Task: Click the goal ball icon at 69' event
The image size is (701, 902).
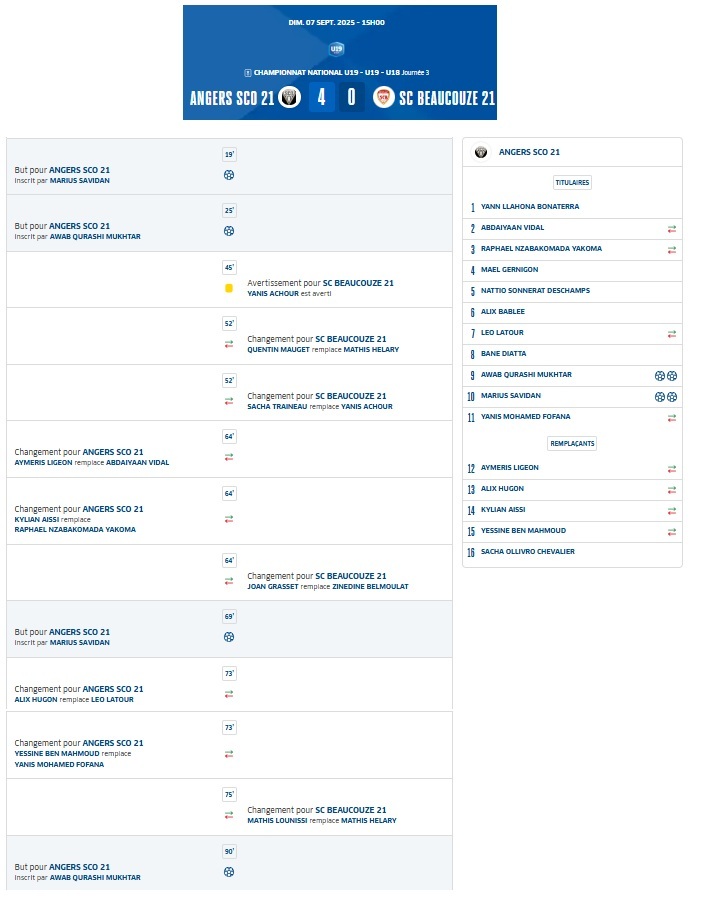Action: [229, 637]
